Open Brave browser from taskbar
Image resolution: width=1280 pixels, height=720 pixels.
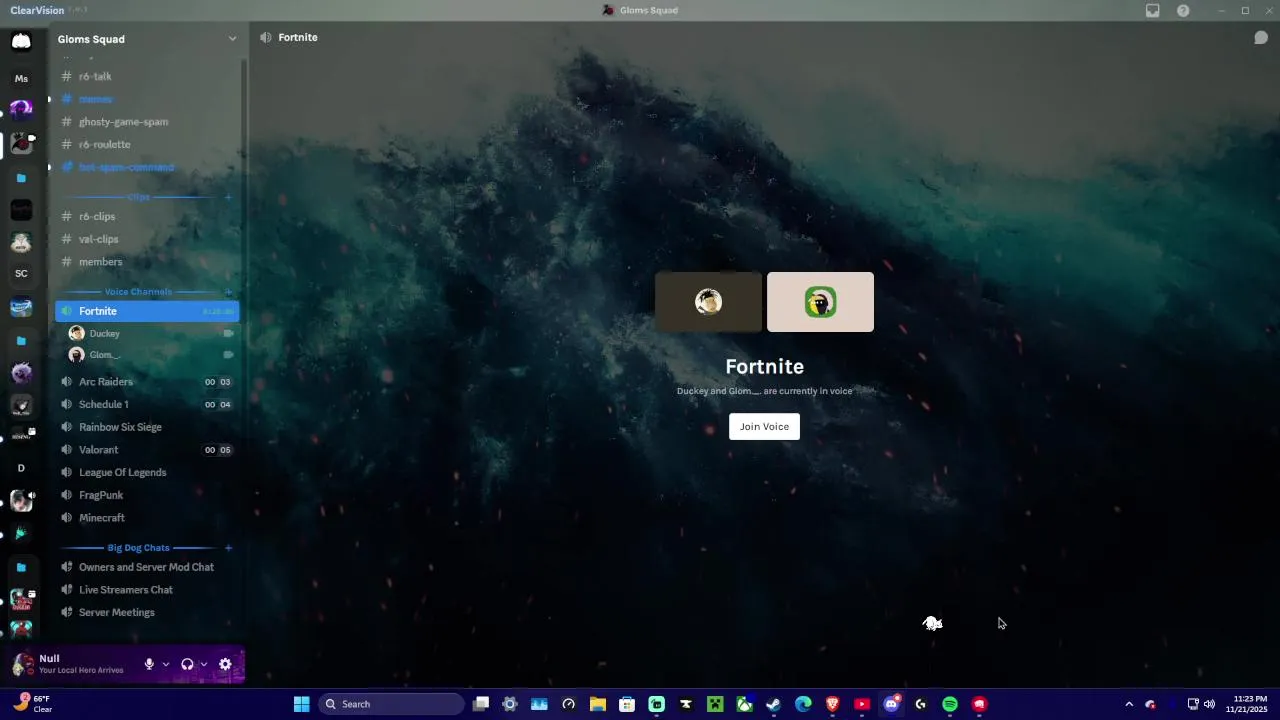click(832, 704)
